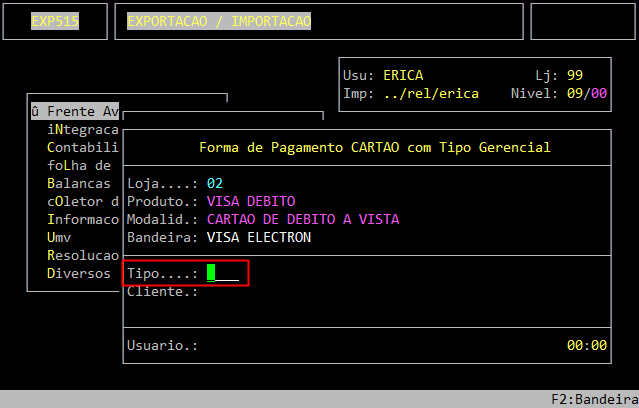Image resolution: width=639 pixels, height=408 pixels.
Task: Choose the cOletor d menu option
Action: tap(82, 201)
